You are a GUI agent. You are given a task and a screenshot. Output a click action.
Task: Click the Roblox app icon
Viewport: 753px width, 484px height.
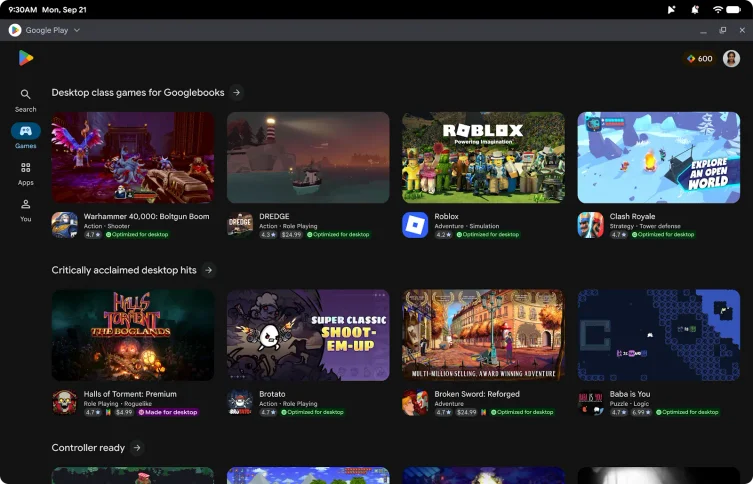coord(415,225)
